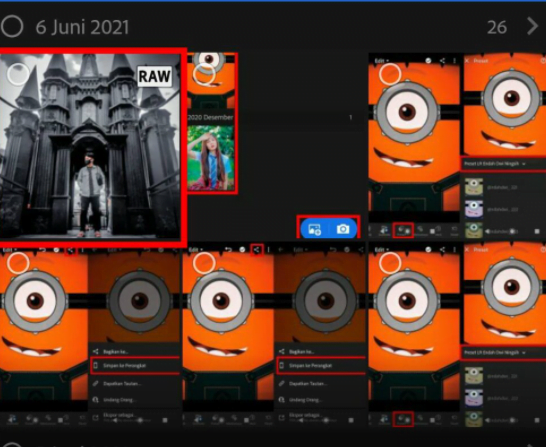Tap the blue add-photos-from-gallery icon
Image resolution: width=546 pixels, height=447 pixels.
point(314,229)
